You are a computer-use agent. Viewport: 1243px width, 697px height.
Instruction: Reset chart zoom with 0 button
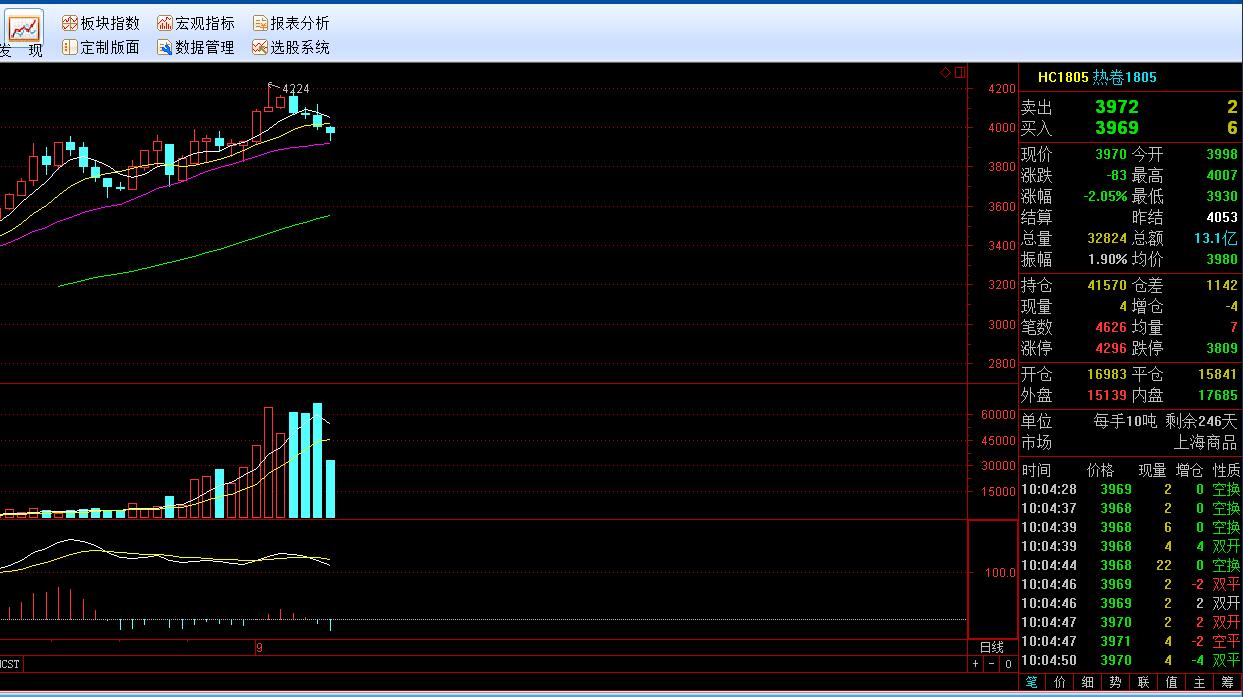coord(1008,664)
